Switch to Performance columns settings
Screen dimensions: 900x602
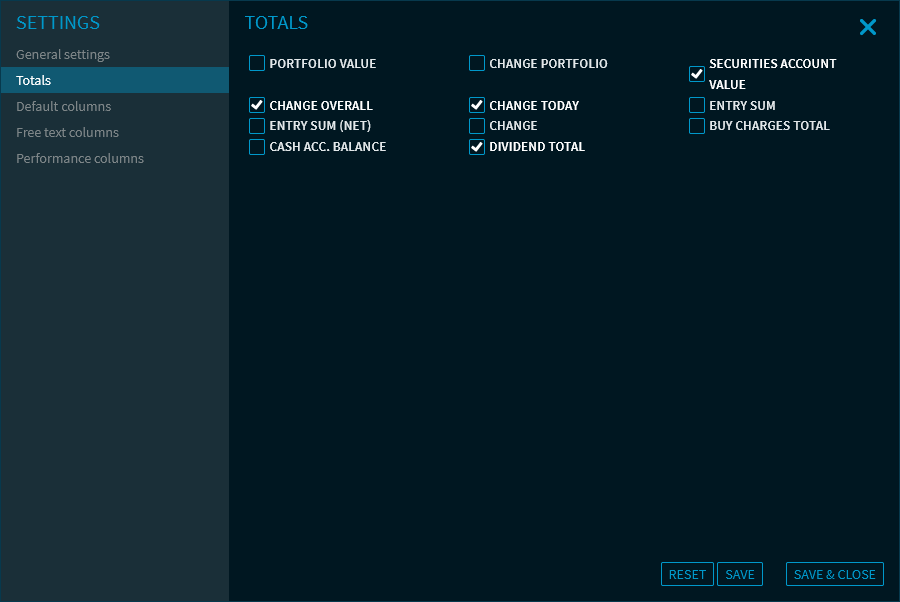click(80, 159)
